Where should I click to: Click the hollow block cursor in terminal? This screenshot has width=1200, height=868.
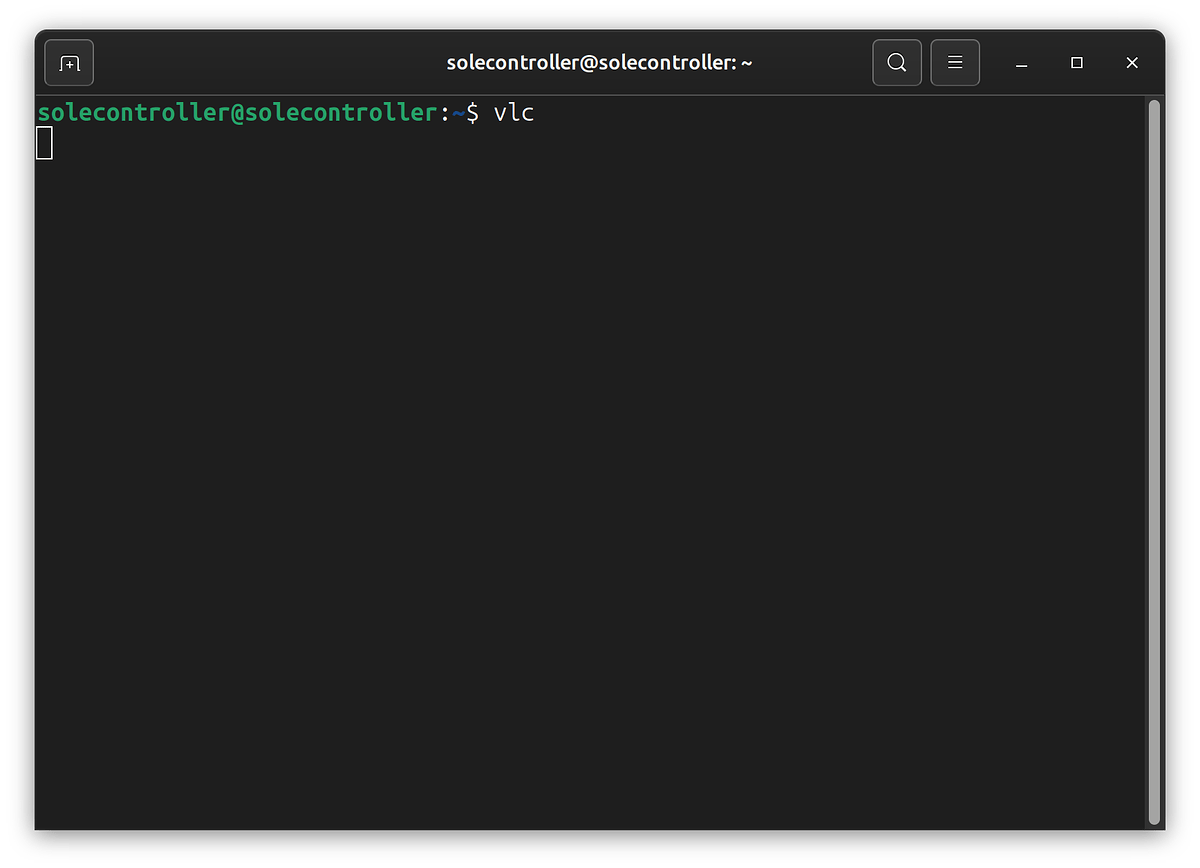click(45, 144)
